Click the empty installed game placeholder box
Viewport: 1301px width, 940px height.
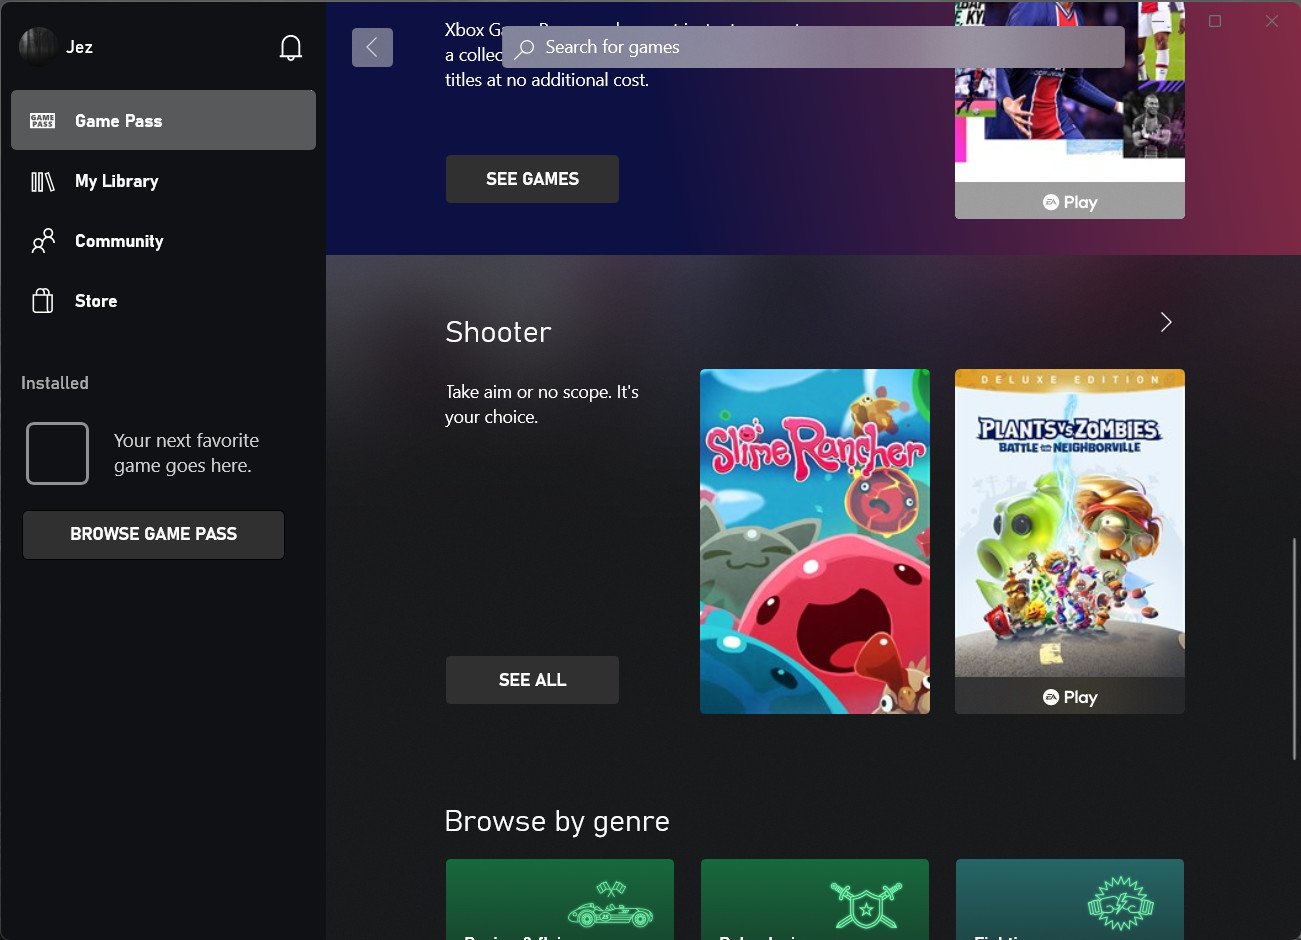pos(57,453)
